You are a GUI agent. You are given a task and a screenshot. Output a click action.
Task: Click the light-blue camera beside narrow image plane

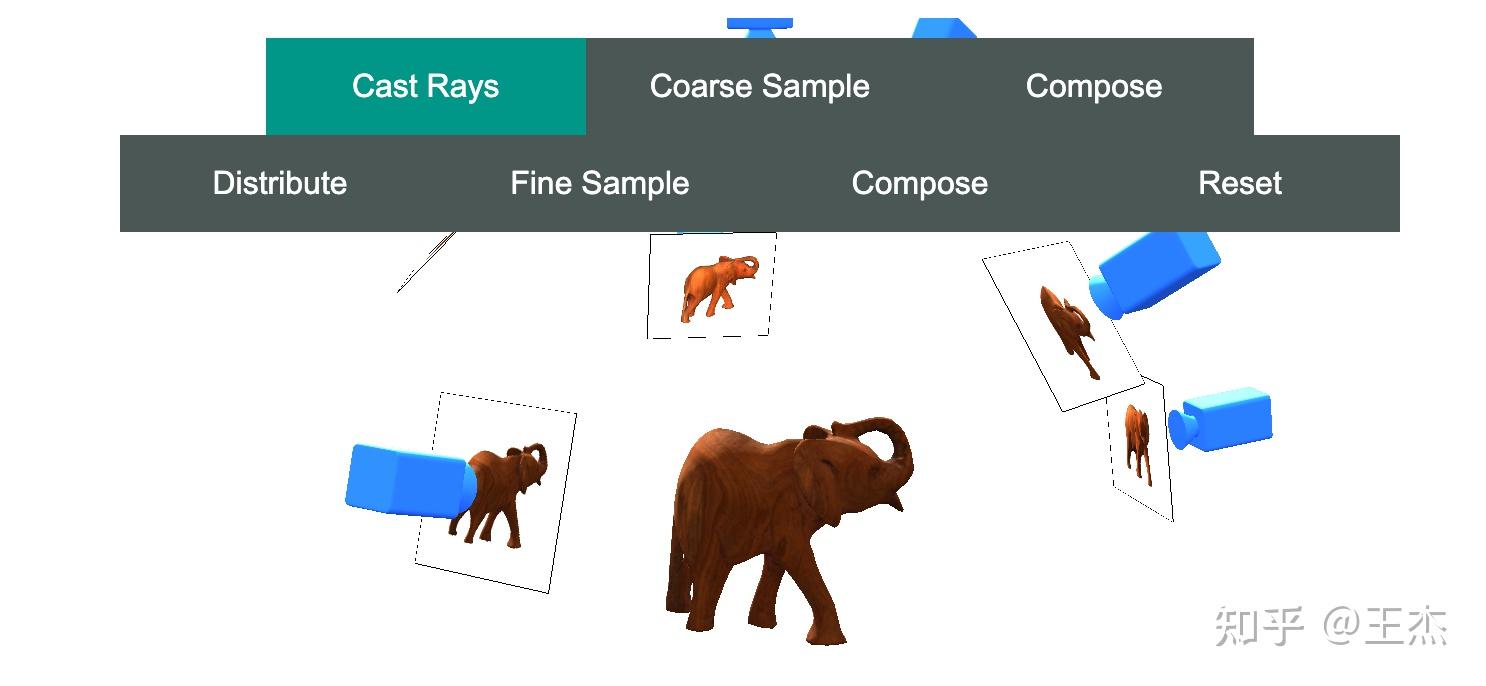point(1221,419)
